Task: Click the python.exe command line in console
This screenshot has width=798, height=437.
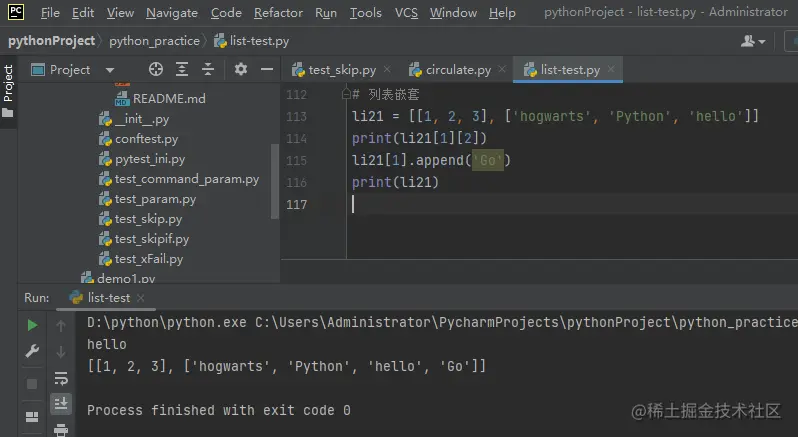Action: pos(442,323)
